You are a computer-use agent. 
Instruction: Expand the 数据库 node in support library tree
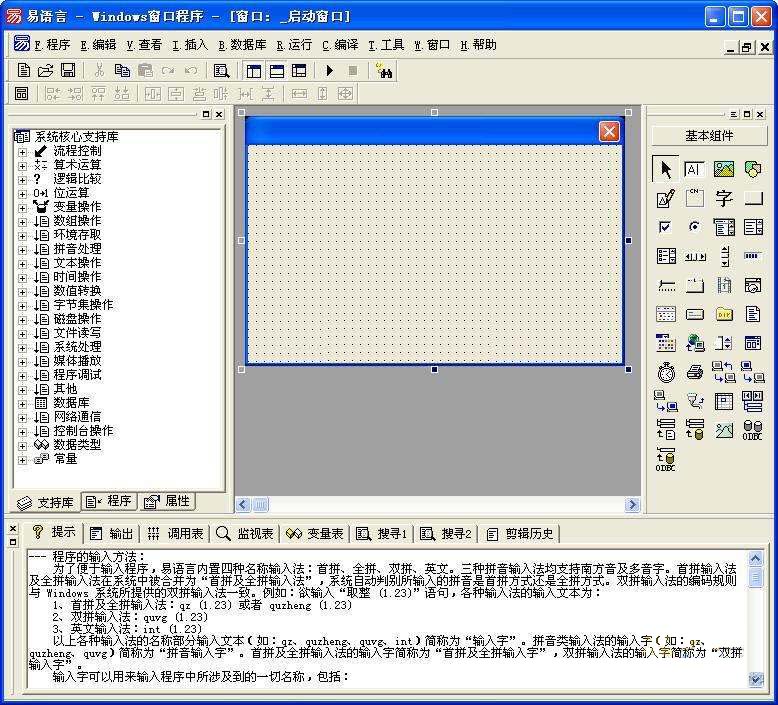(22, 403)
